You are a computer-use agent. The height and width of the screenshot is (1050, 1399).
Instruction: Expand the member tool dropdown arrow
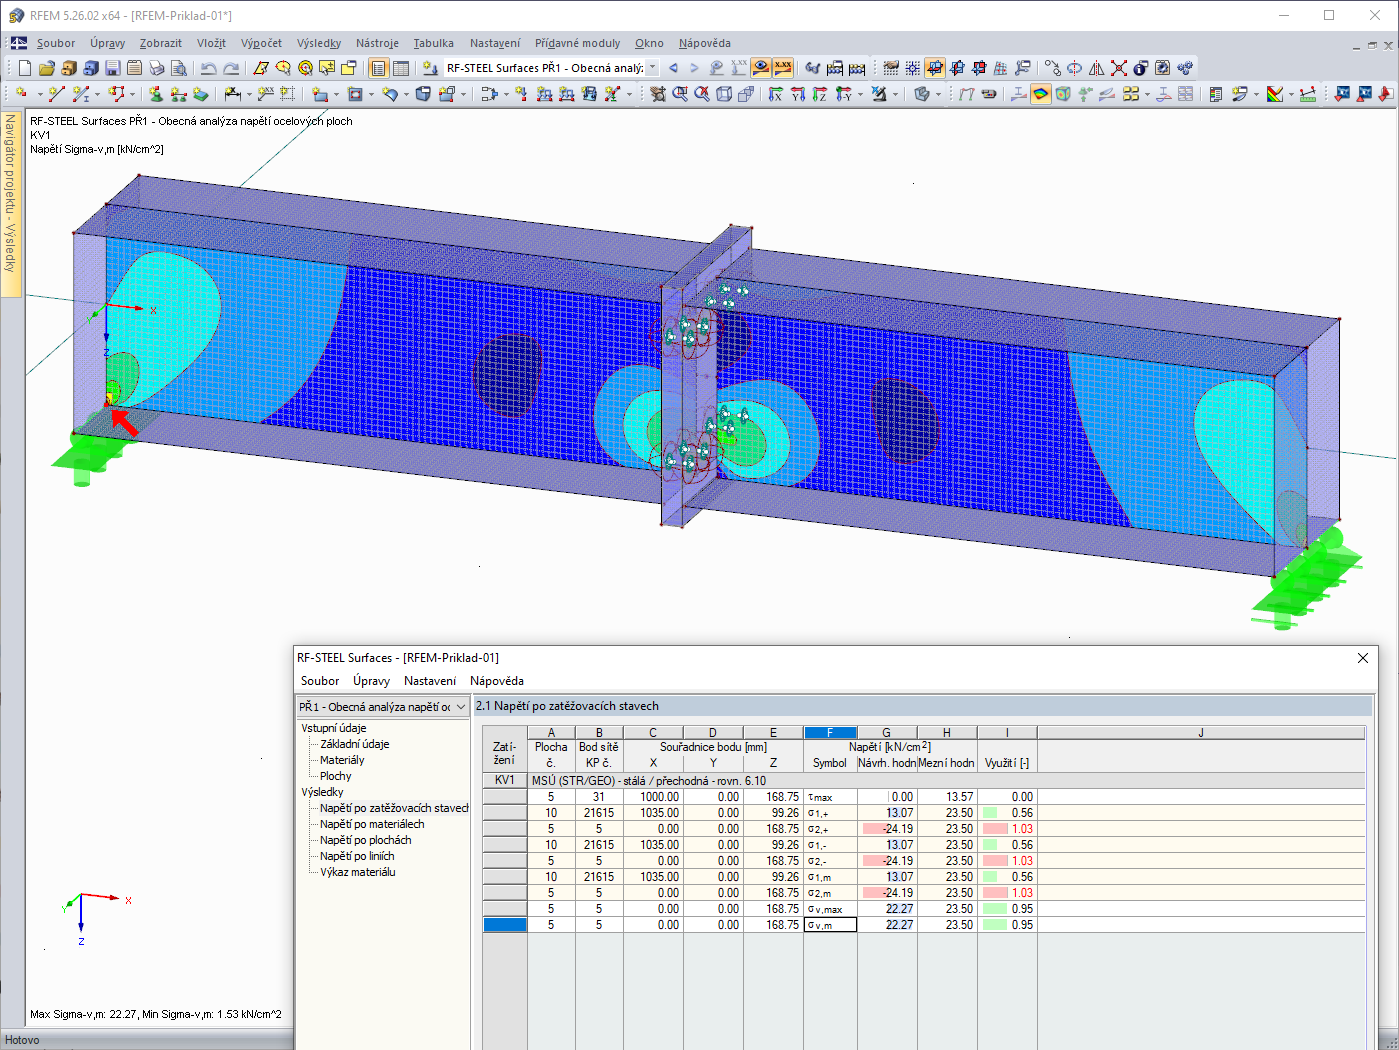click(97, 94)
